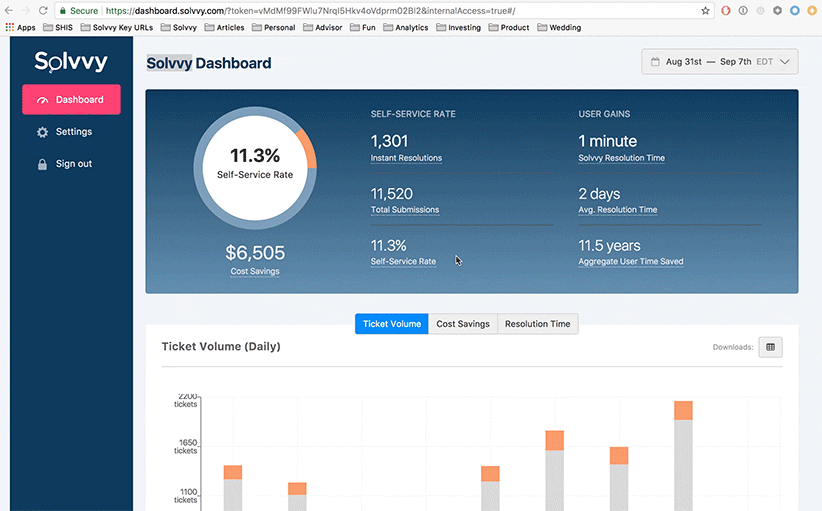Click the Self-Service Rate underlined label
This screenshot has height=511, width=822.
[403, 262]
